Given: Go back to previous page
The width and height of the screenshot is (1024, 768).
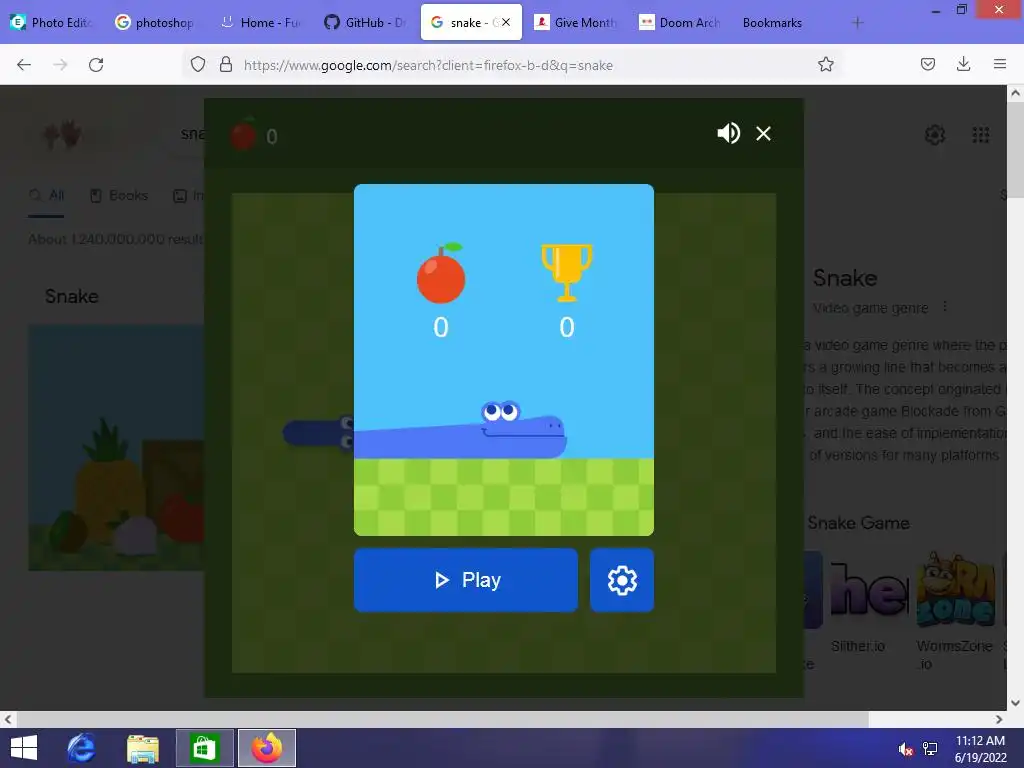Looking at the screenshot, I should (x=24, y=64).
